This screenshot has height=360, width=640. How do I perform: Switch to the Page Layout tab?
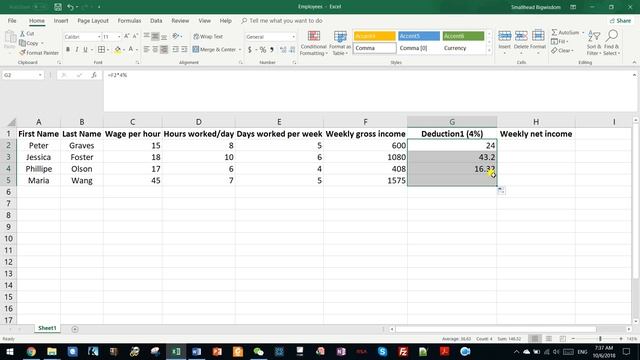[x=93, y=21]
